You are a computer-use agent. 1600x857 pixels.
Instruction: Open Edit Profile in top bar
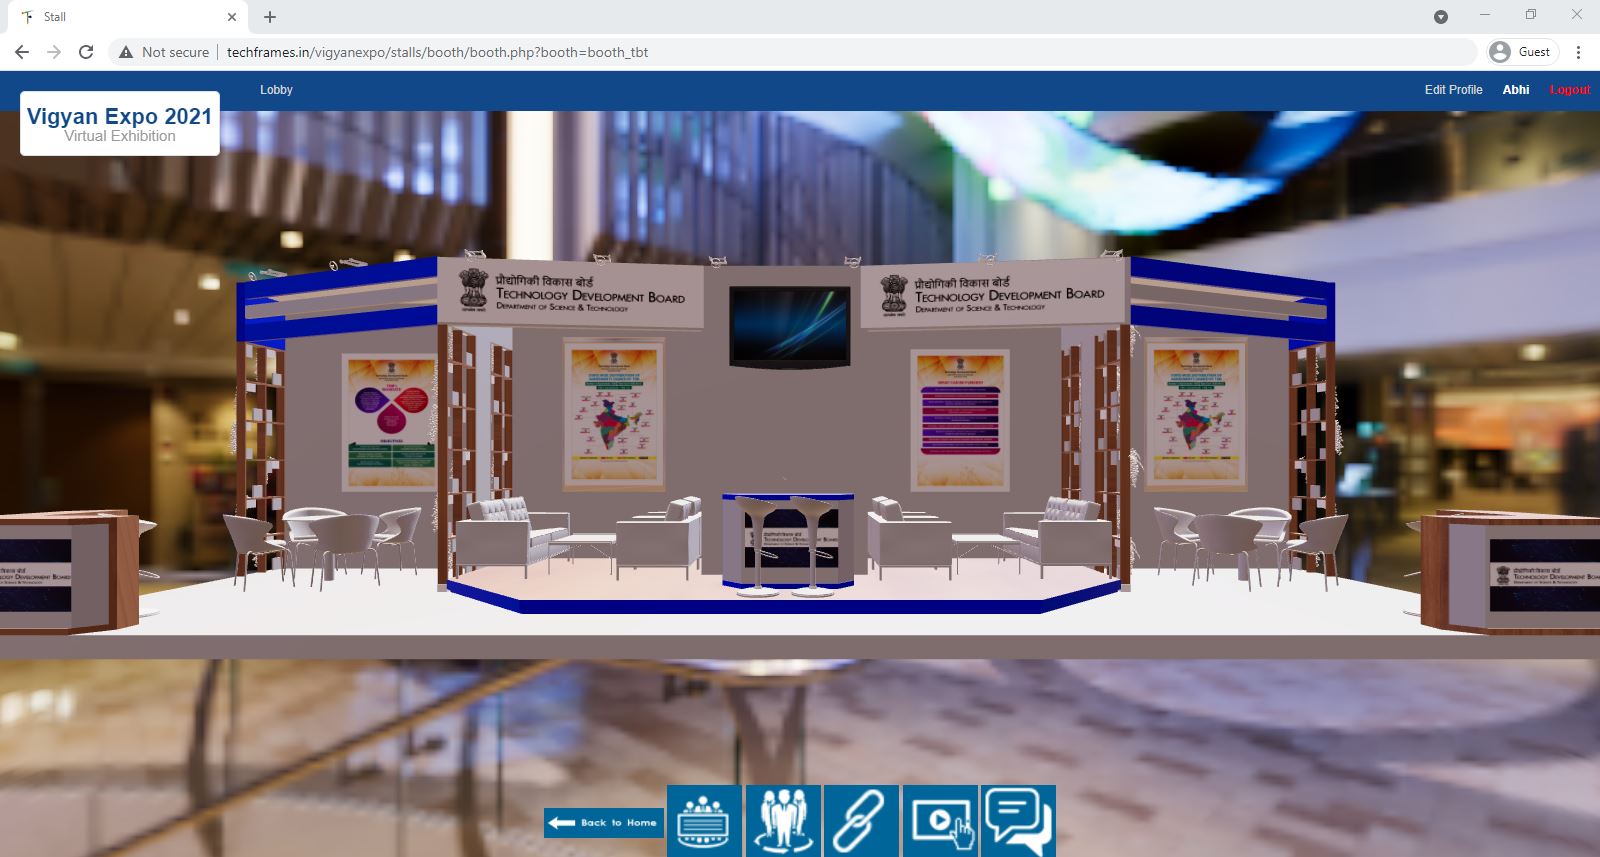1453,90
